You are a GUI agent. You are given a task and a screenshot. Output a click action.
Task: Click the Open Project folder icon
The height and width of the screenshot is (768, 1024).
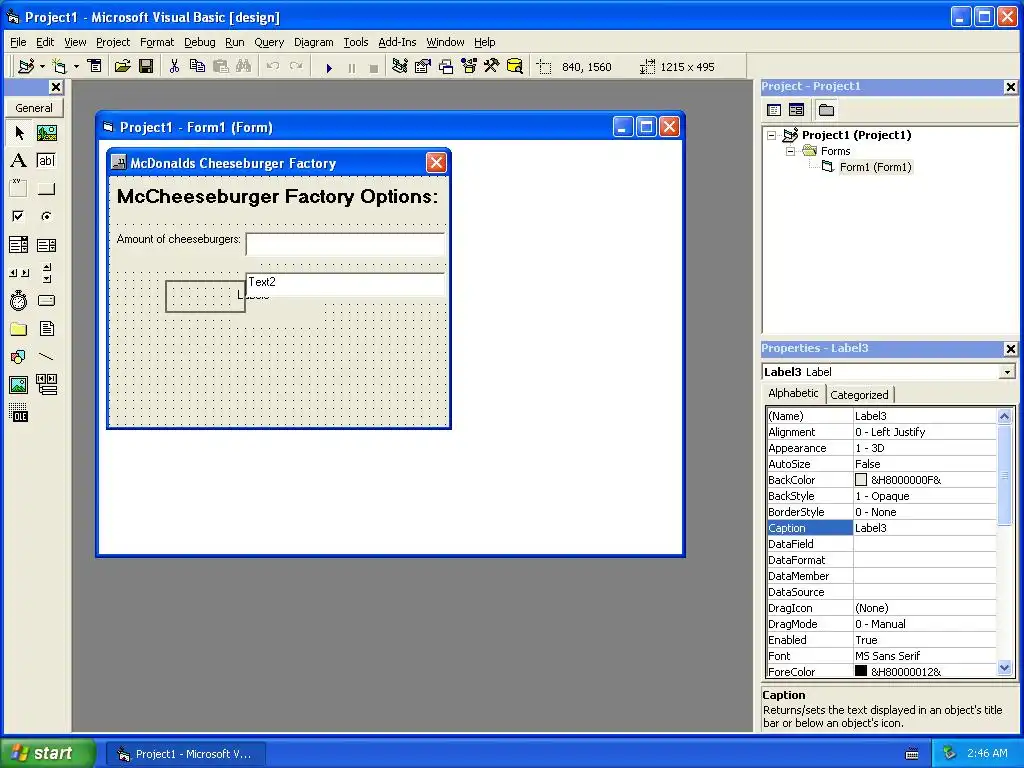click(x=122, y=66)
